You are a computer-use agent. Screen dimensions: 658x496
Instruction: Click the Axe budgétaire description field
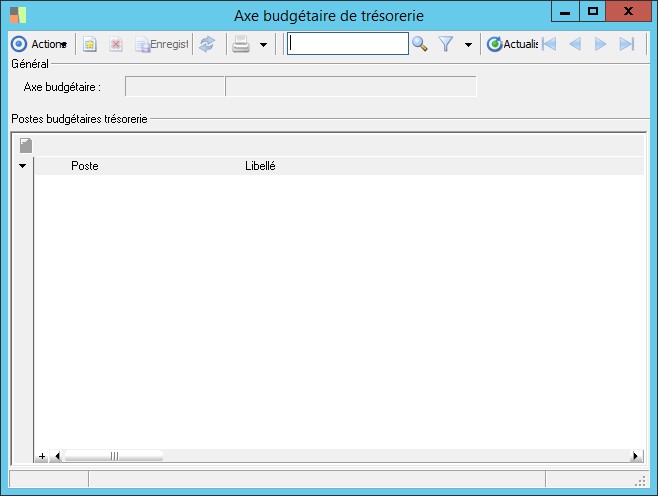(x=351, y=86)
